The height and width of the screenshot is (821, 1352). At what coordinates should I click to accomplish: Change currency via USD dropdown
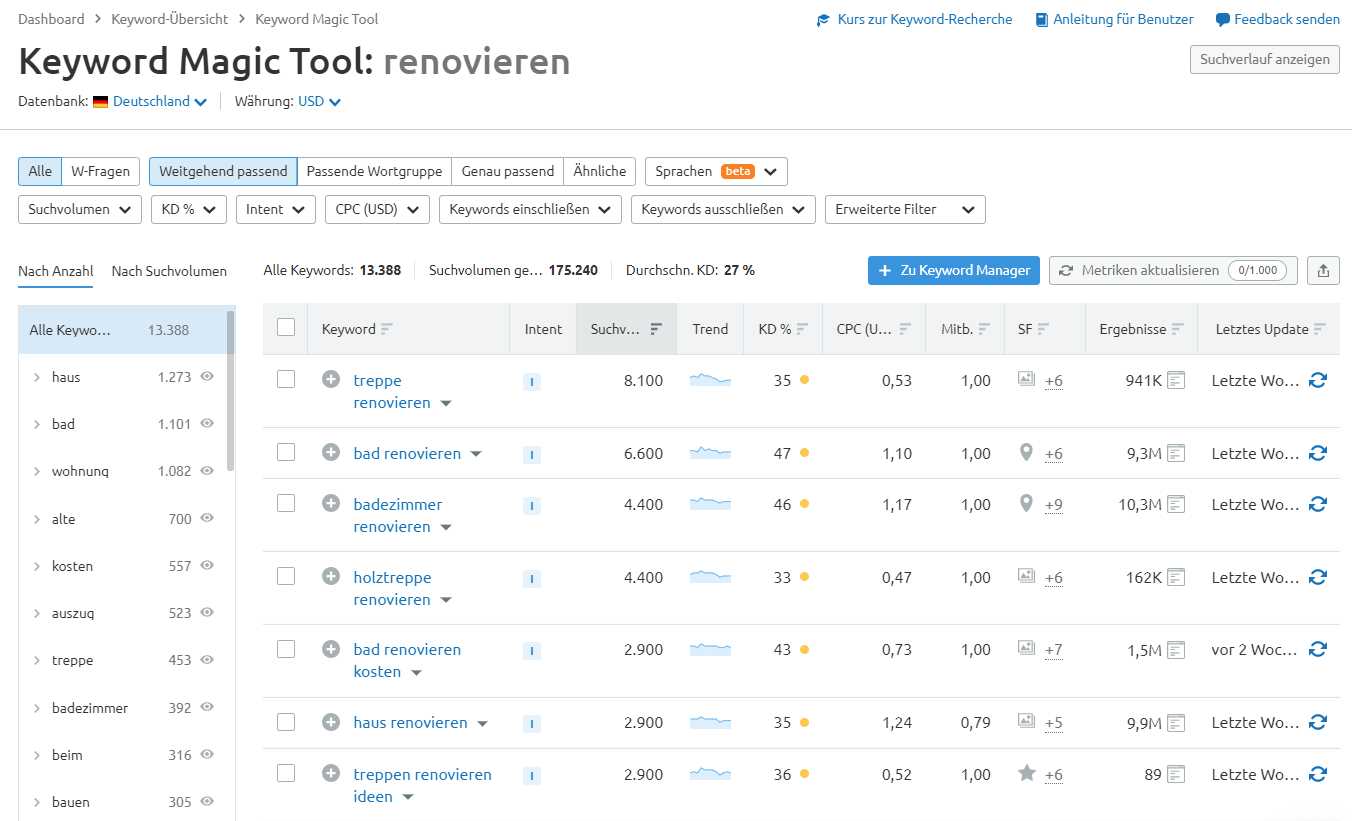coord(319,101)
